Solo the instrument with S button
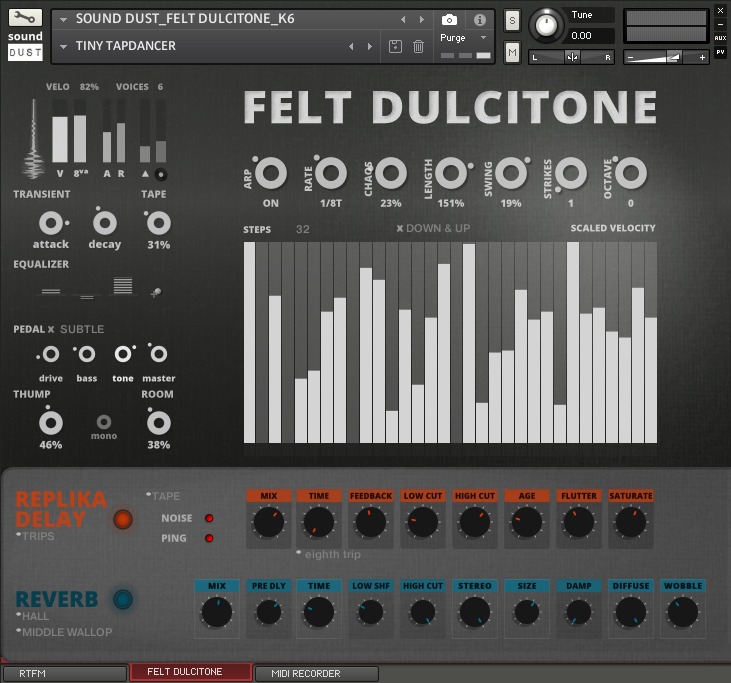 coord(512,20)
